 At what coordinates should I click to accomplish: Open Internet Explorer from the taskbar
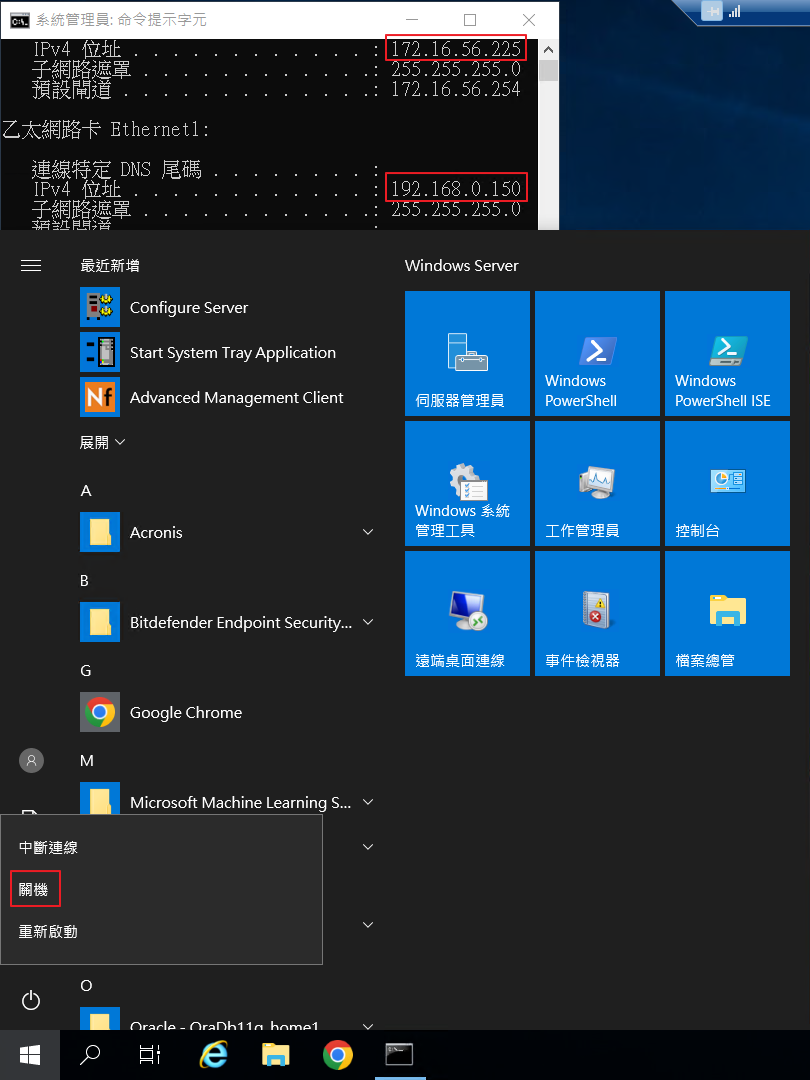(x=214, y=1055)
